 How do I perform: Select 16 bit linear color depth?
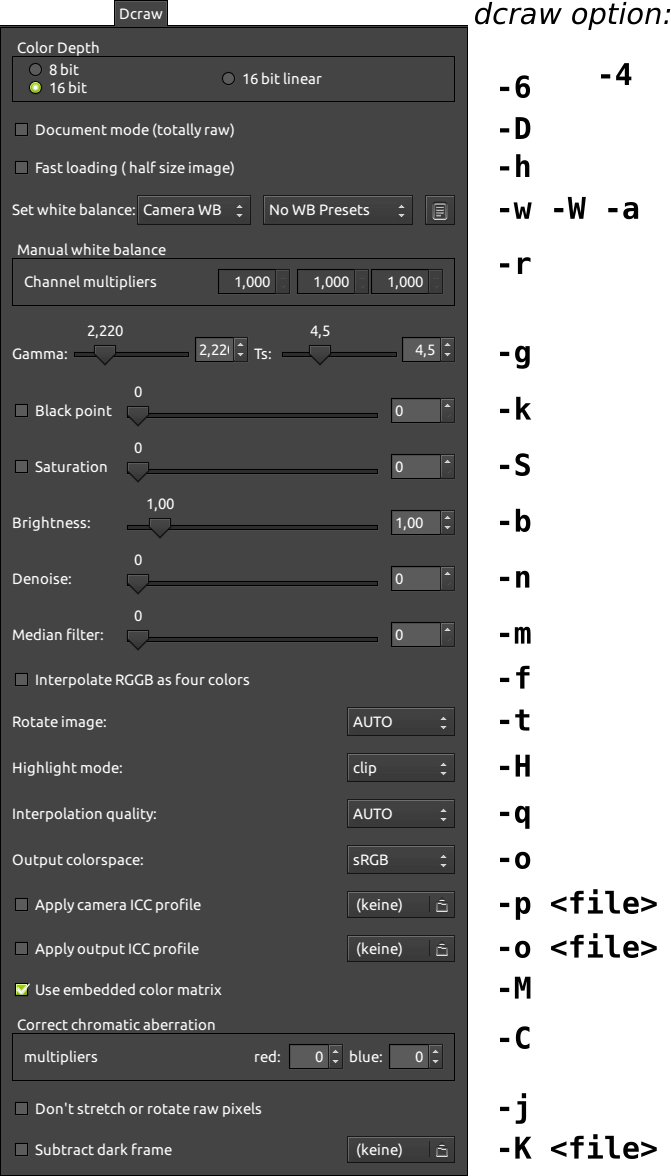(229, 79)
